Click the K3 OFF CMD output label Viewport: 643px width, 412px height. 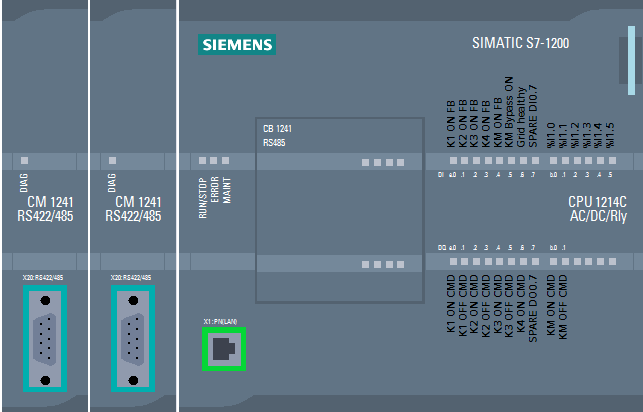(509, 305)
